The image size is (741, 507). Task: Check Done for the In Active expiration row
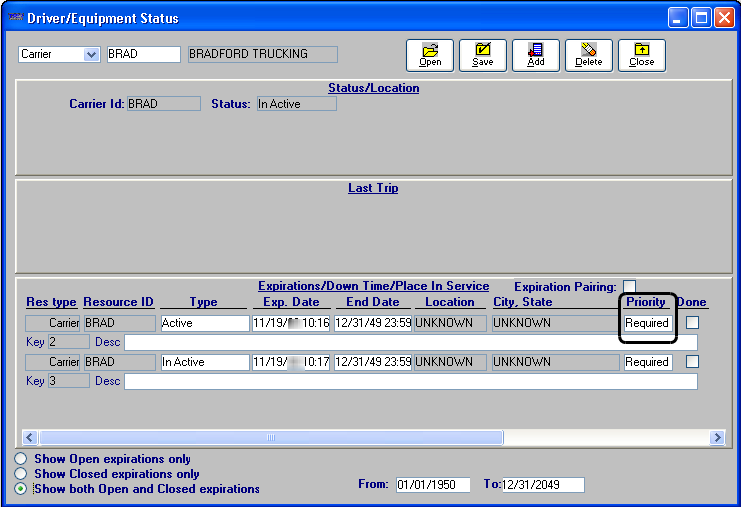coord(692,362)
